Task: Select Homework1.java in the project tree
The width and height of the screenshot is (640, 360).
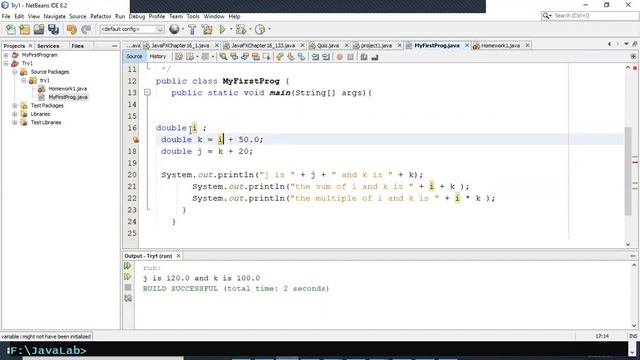Action: 67,89
